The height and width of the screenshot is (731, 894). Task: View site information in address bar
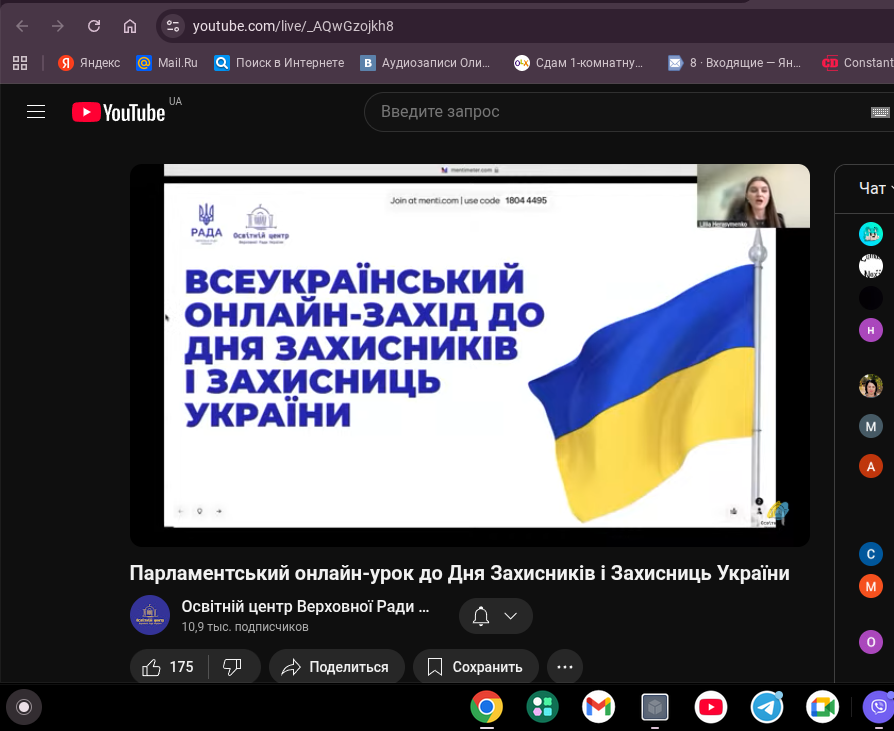pyautogui.click(x=173, y=25)
